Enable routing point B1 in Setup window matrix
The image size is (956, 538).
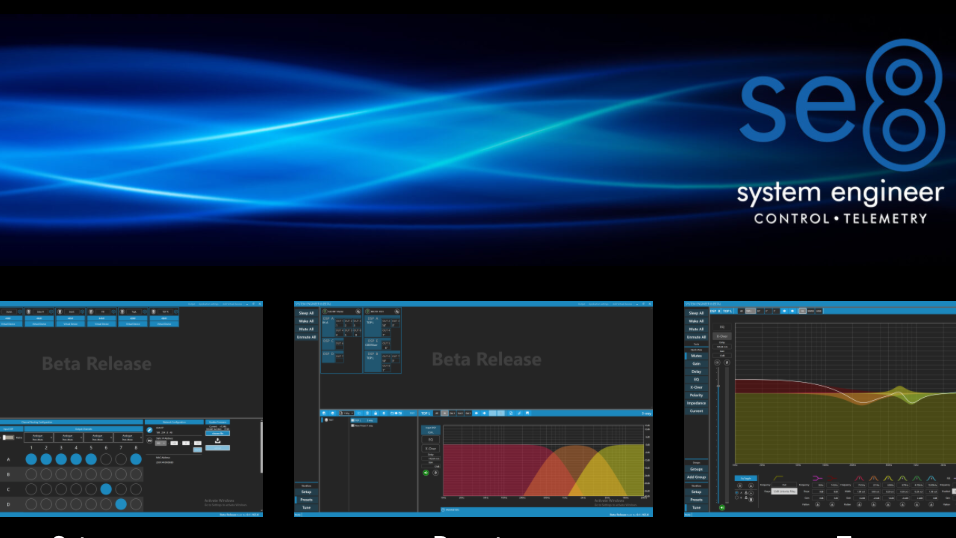(x=31, y=475)
